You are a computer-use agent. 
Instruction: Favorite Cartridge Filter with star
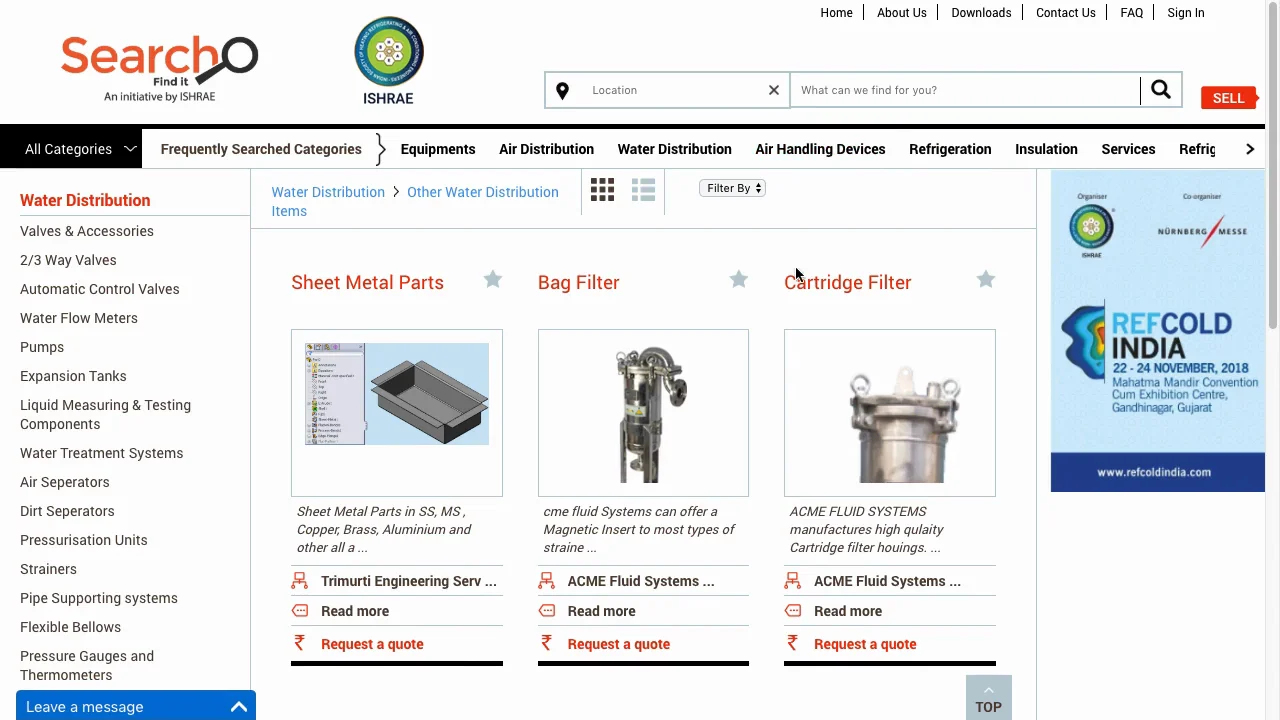click(x=986, y=280)
